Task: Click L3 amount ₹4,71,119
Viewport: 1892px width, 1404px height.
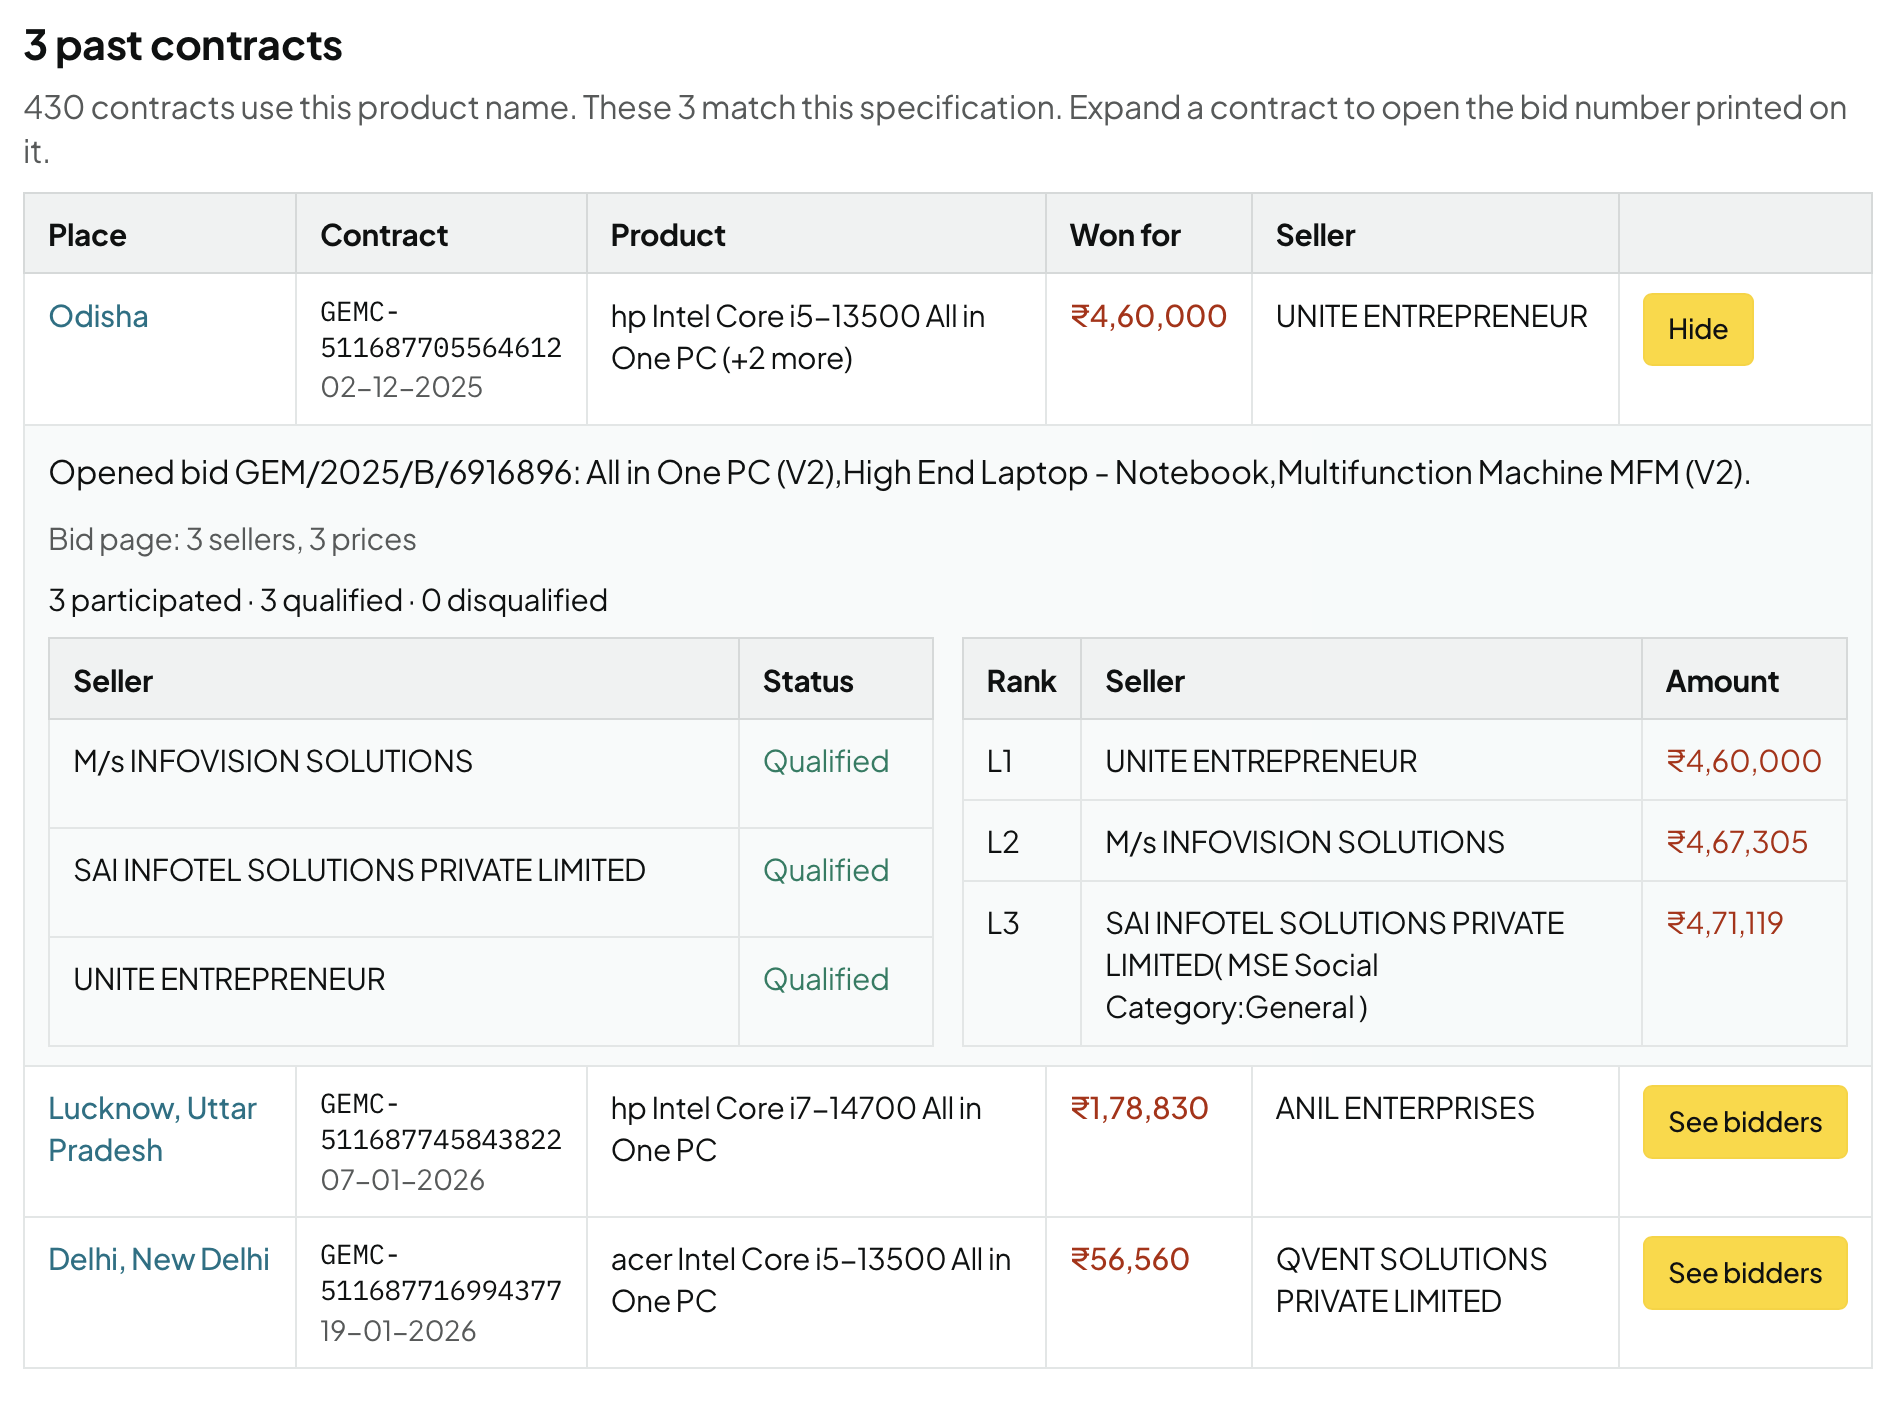Action: tap(1725, 923)
